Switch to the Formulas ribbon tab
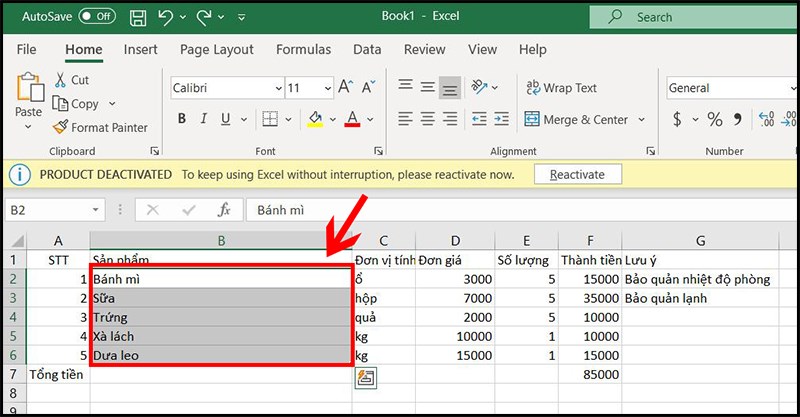This screenshot has height=417, width=800. pyautogui.click(x=304, y=50)
